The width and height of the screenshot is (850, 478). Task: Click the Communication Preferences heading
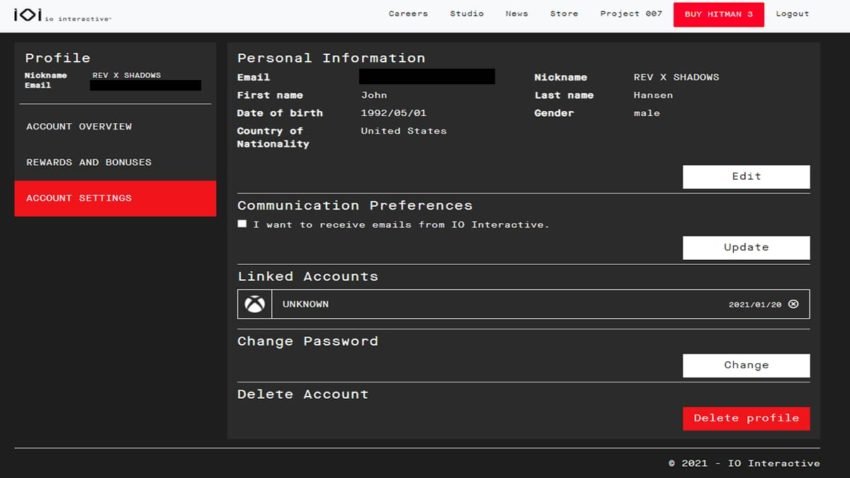click(x=355, y=206)
